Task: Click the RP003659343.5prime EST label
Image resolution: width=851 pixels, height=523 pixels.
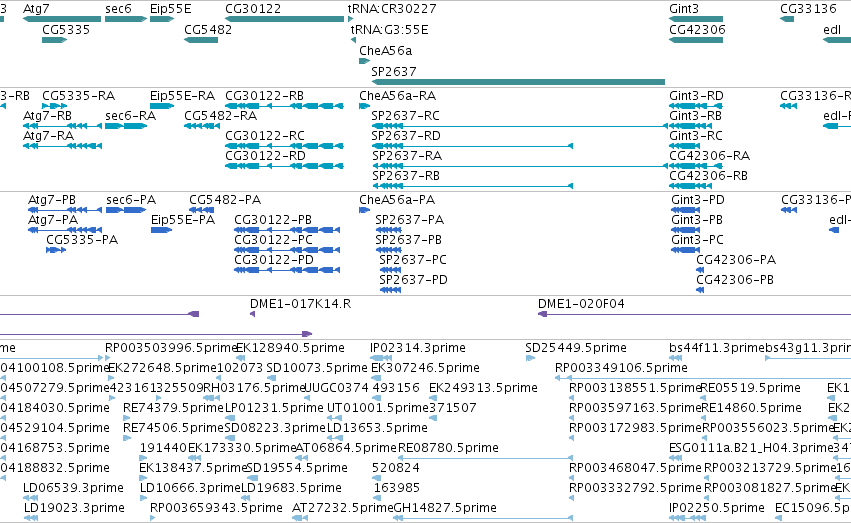Action: (217, 508)
